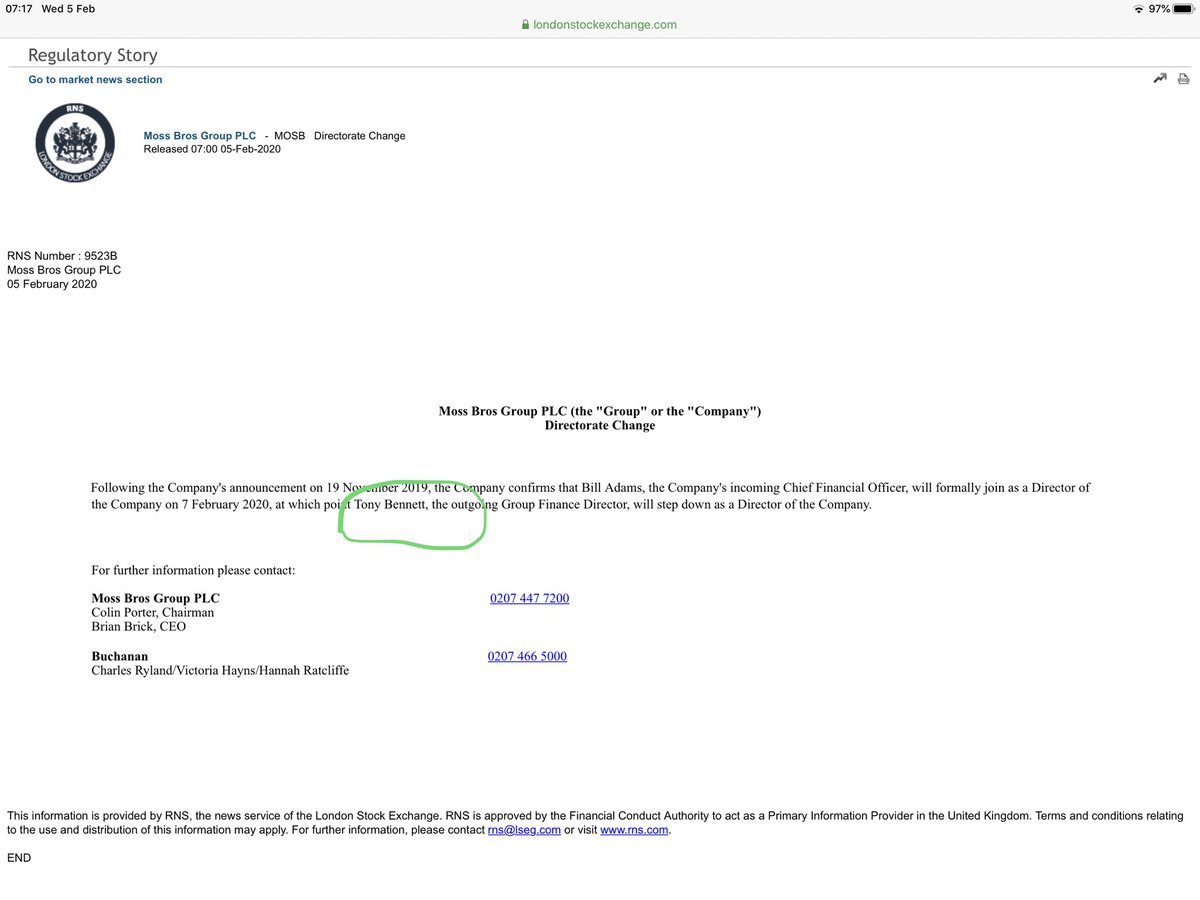Select 'For further information please contact:' text

(x=193, y=570)
